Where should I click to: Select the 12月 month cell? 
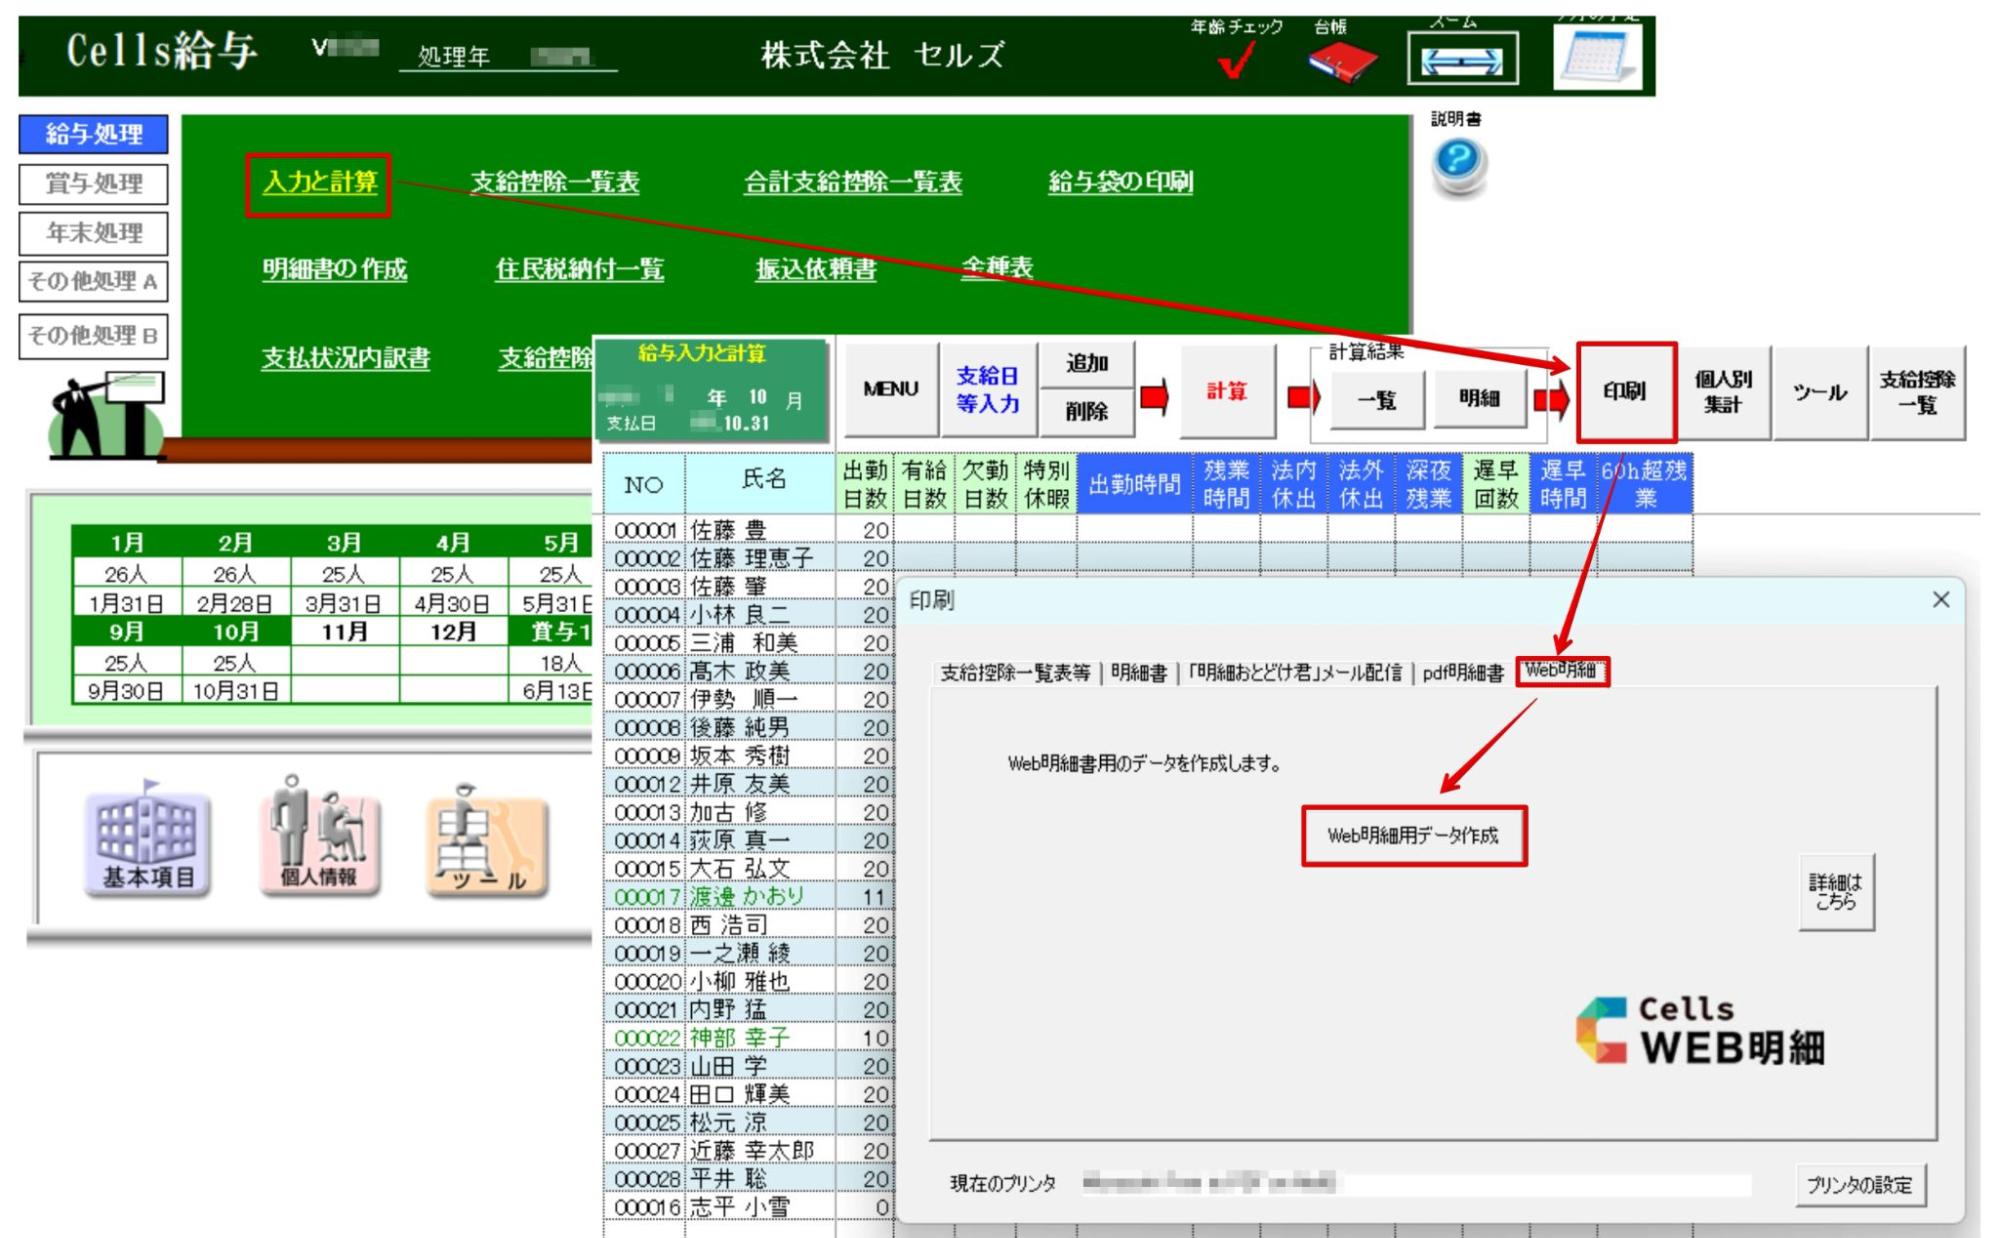[x=453, y=632]
